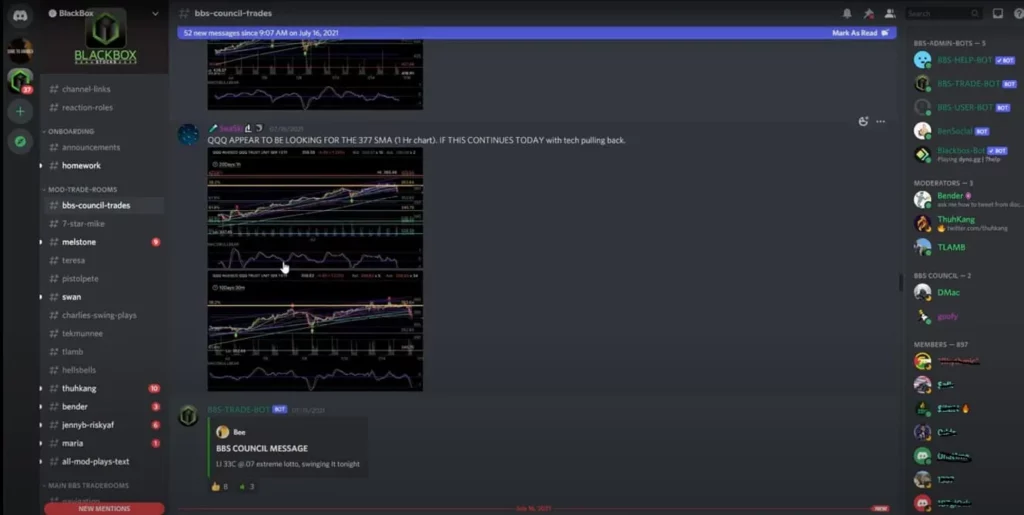This screenshot has width=1024, height=515.
Task: Add reaction to SwaSki's message
Action: click(863, 121)
